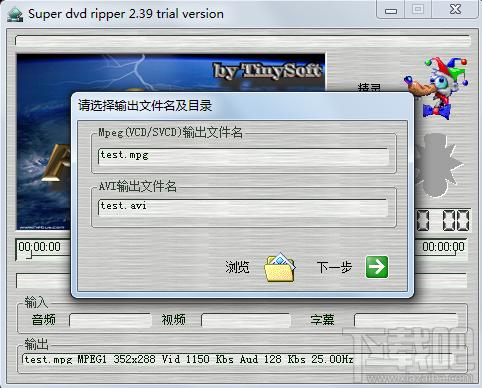This screenshot has height=388, width=482.
Task: Edit the AVI output filename field test.avi
Action: (x=243, y=207)
